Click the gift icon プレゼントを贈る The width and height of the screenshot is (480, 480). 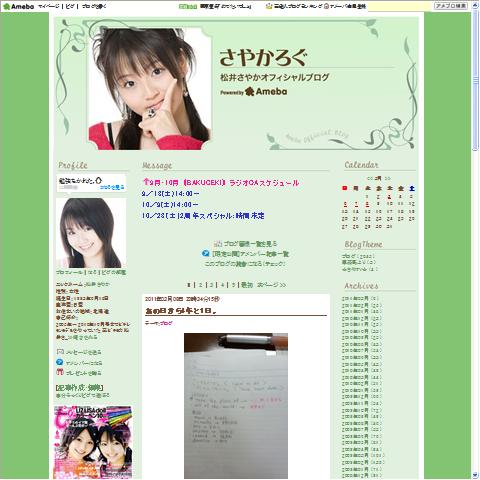click(60, 372)
